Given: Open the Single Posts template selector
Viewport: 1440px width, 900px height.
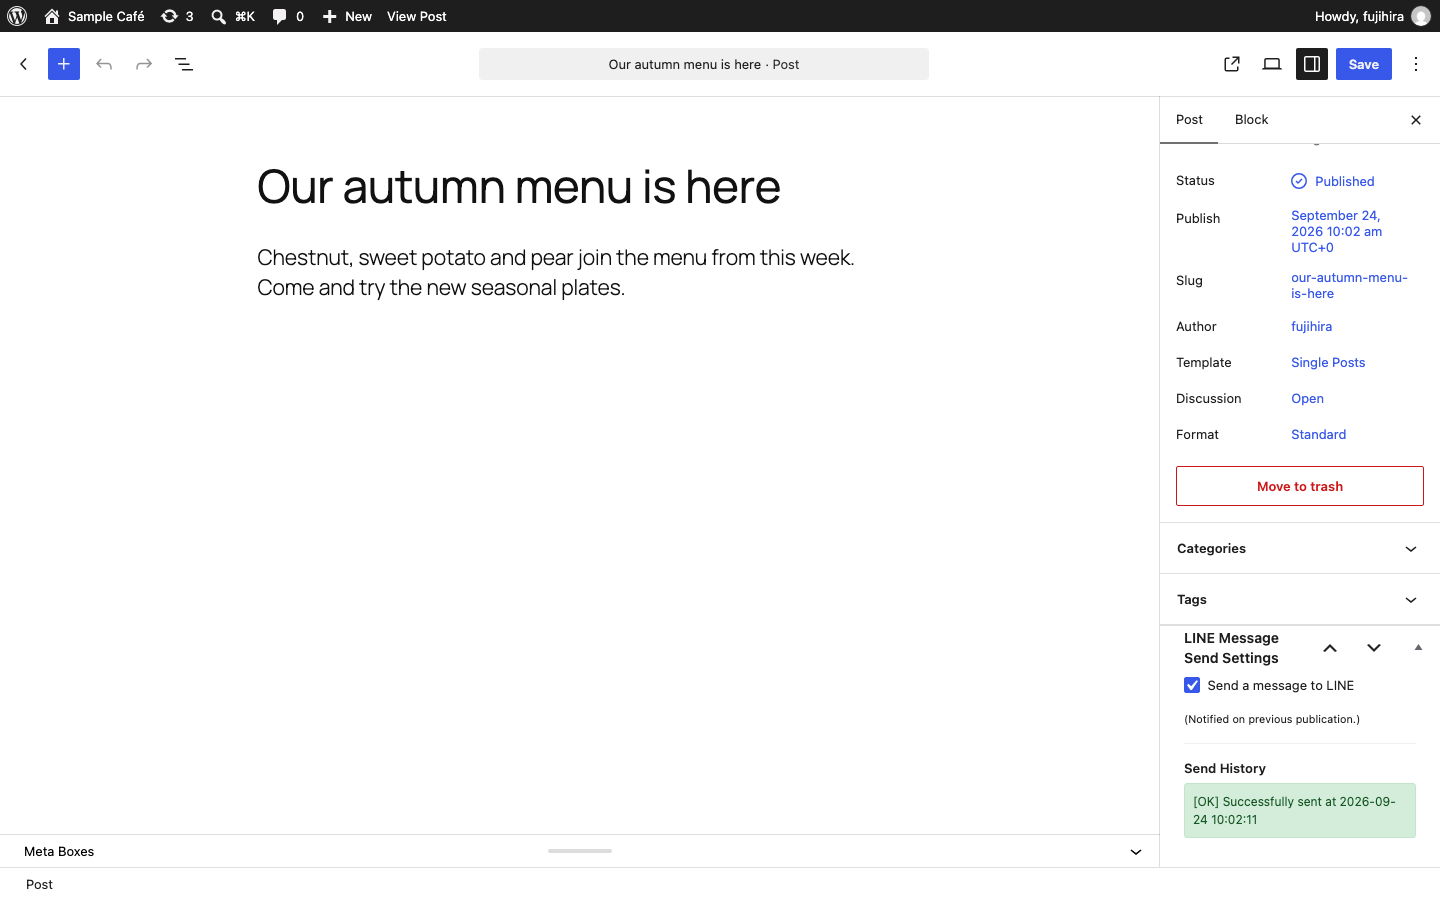Looking at the screenshot, I should click(1328, 363).
